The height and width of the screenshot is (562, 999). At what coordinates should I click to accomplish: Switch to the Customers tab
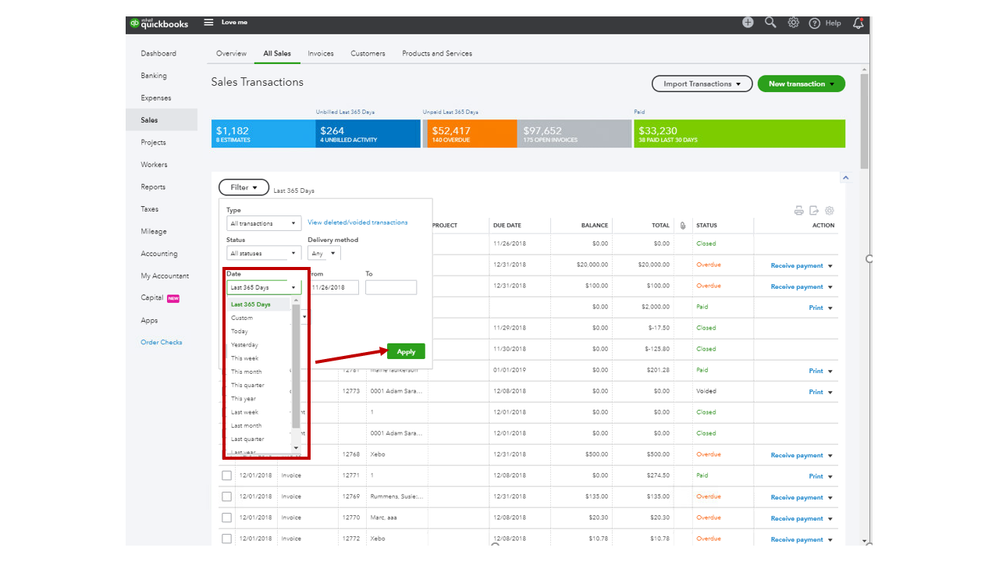pos(368,54)
